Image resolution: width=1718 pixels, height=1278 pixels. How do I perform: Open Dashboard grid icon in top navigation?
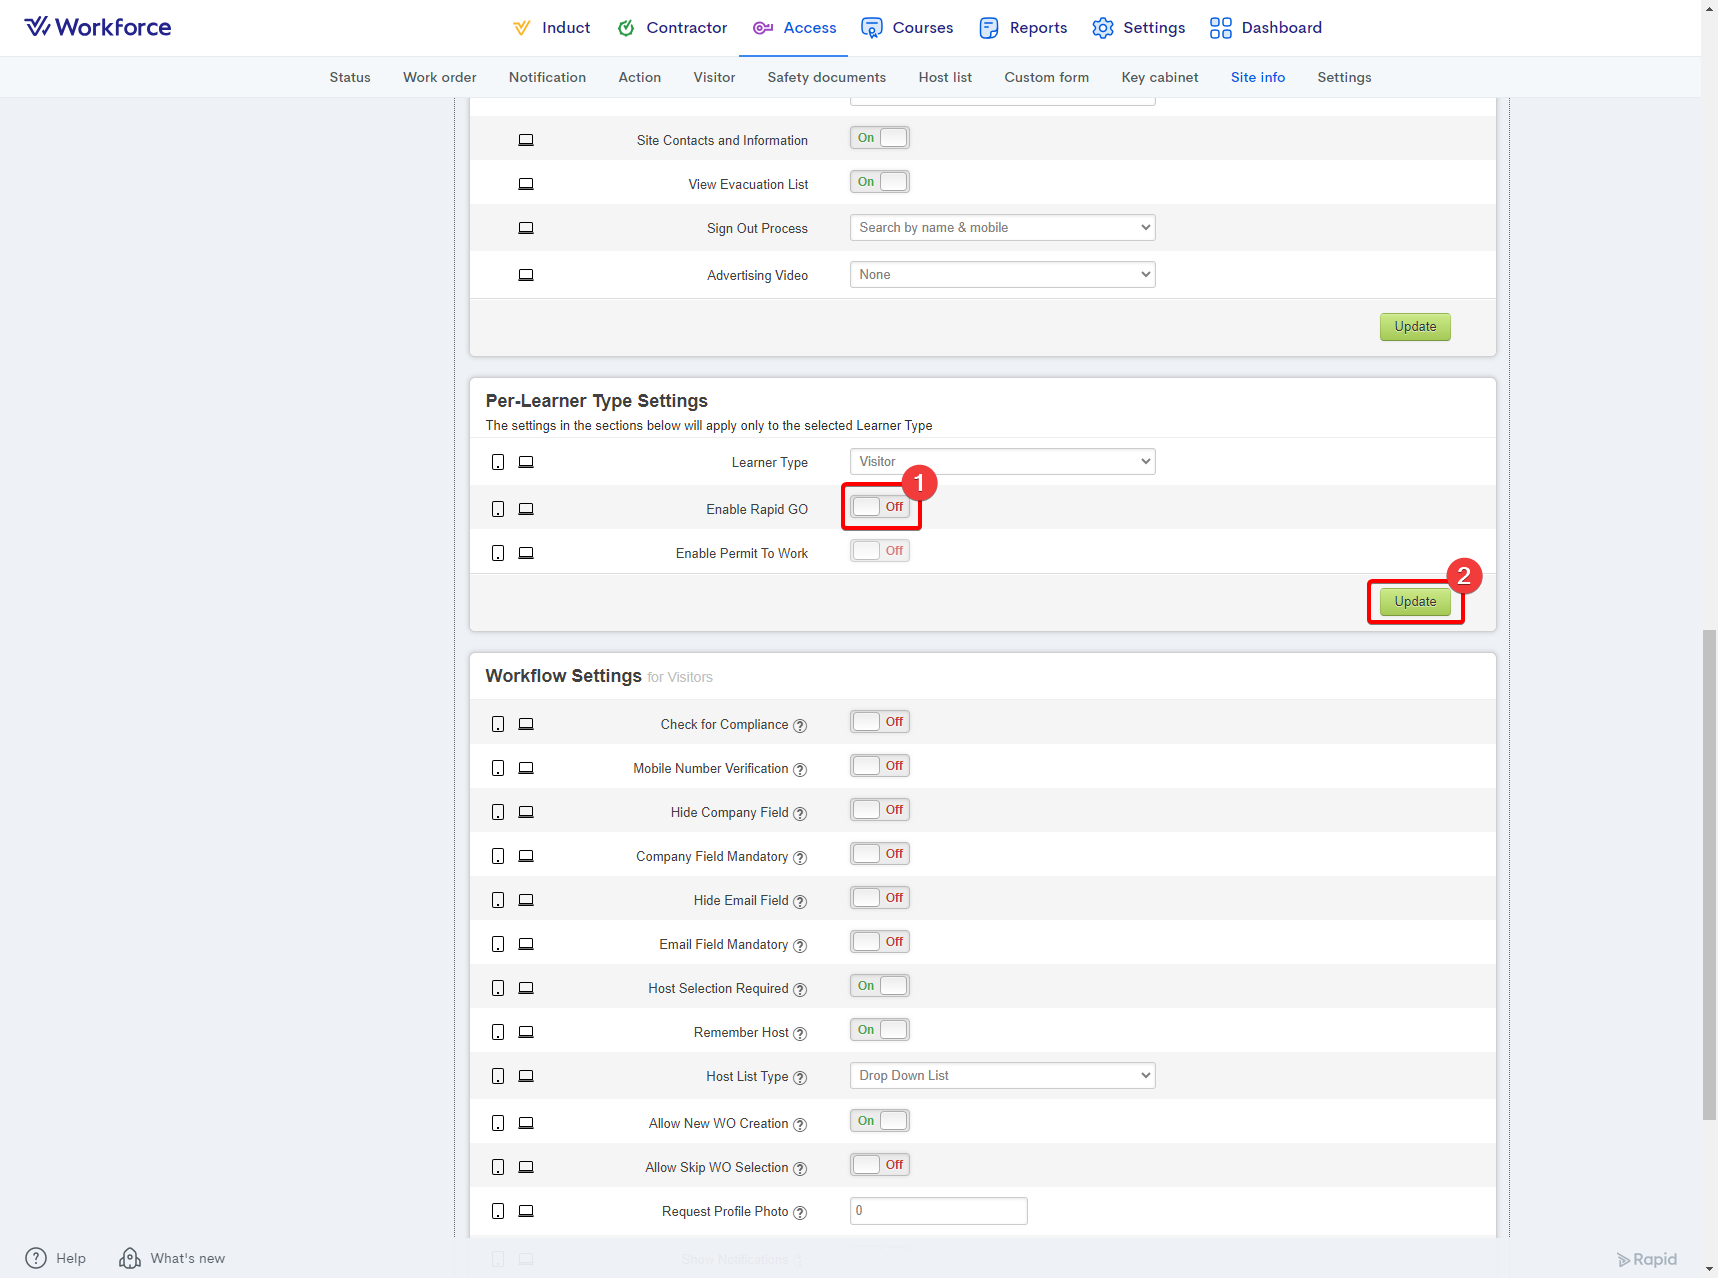(x=1220, y=28)
